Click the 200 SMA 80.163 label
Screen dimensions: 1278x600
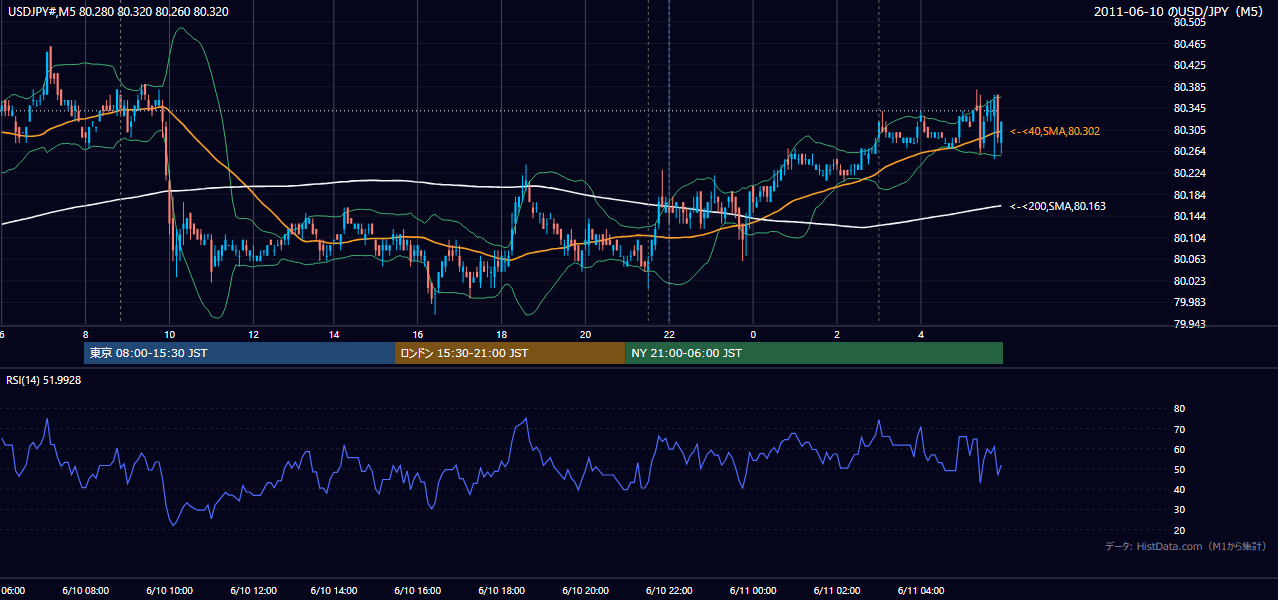pos(1058,206)
